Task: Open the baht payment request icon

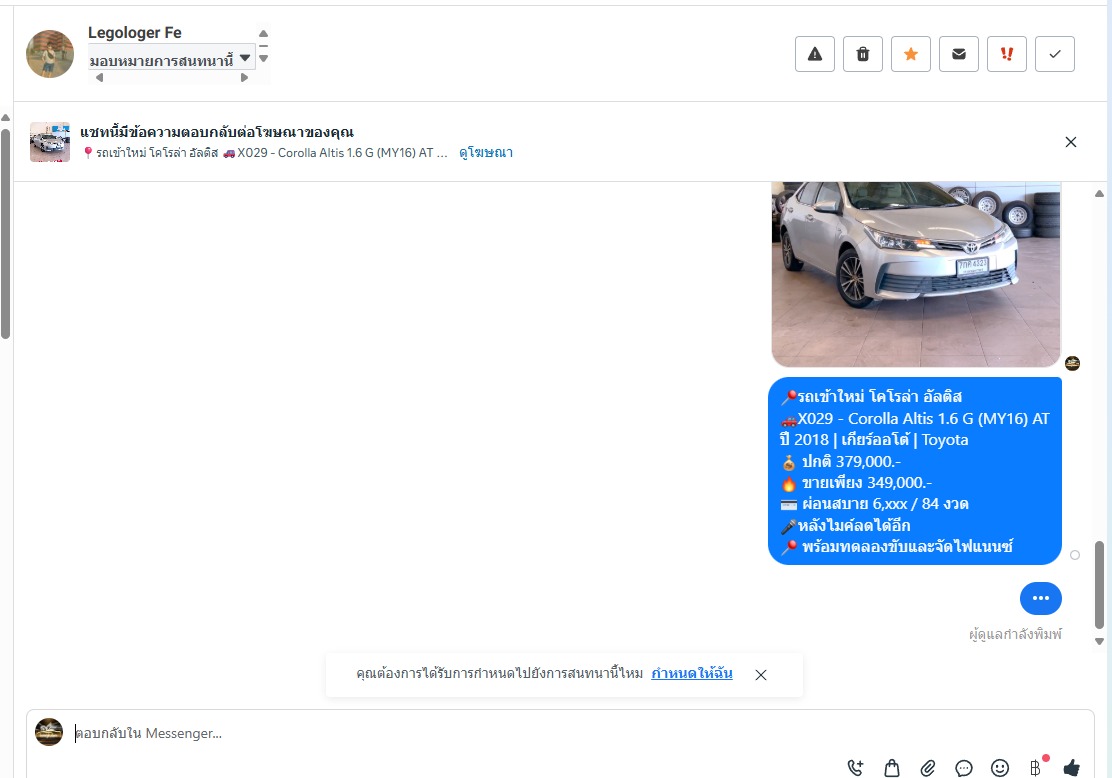Action: click(x=1035, y=767)
